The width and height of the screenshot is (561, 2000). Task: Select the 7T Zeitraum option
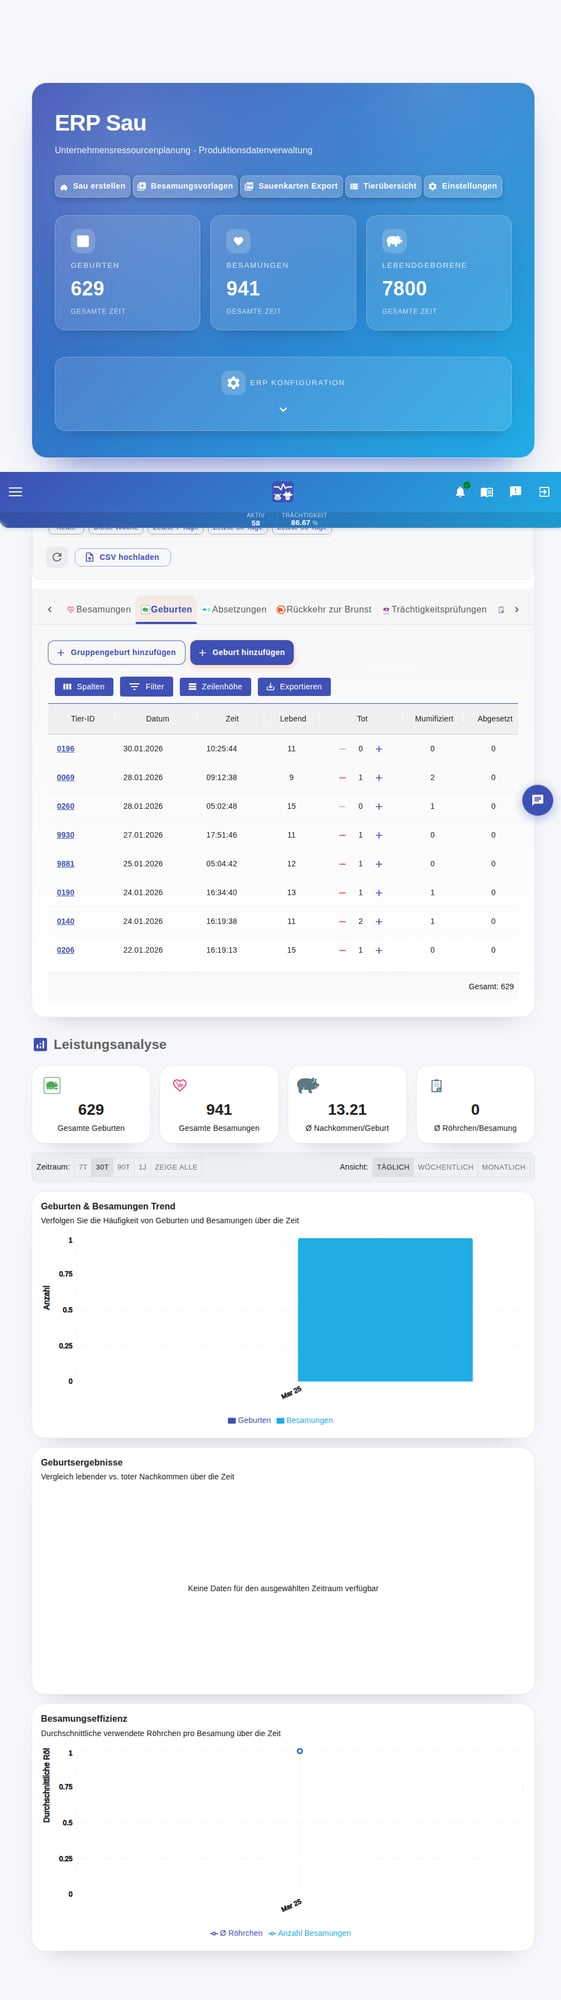click(x=83, y=1167)
